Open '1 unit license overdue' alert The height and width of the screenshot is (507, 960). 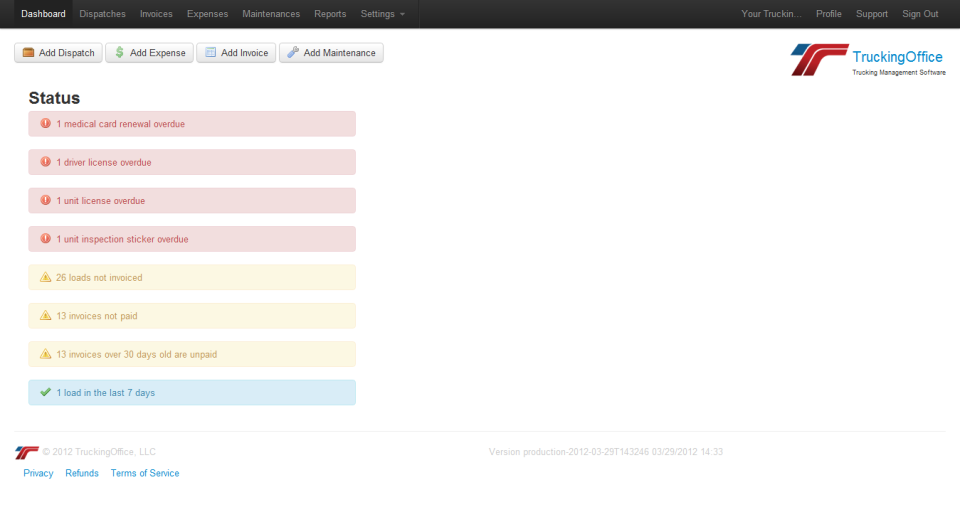[x=192, y=200]
